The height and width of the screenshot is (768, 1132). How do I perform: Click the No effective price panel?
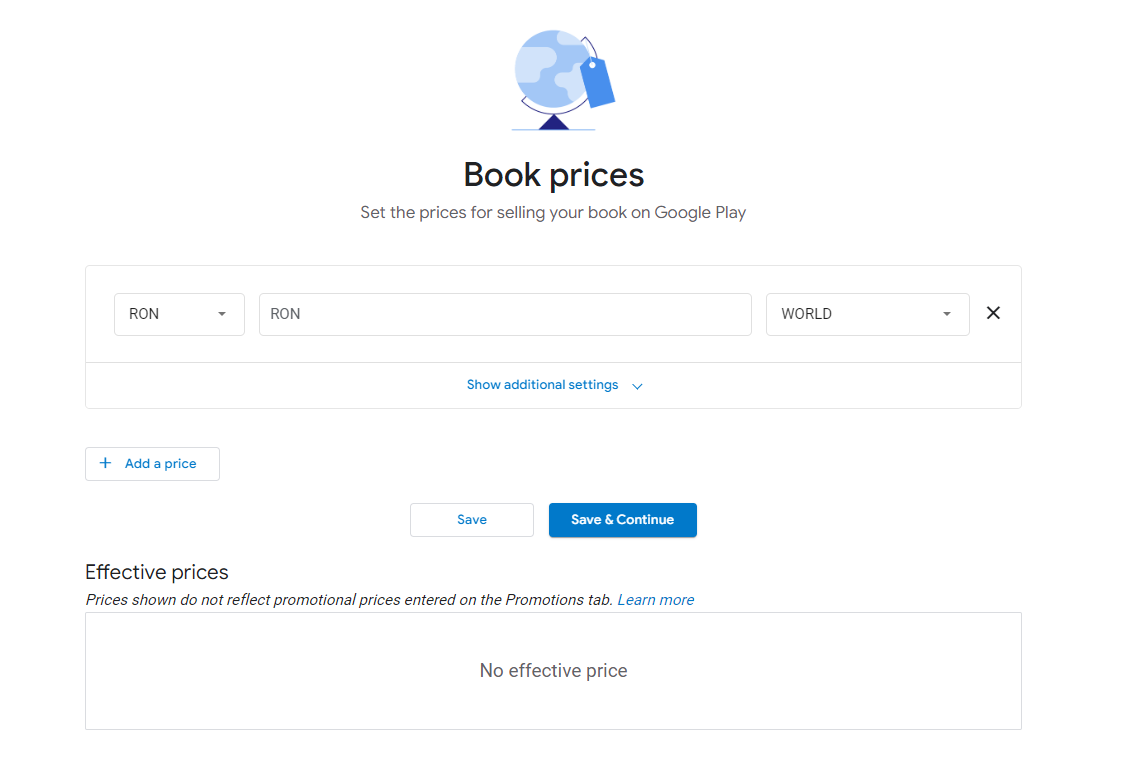click(553, 670)
